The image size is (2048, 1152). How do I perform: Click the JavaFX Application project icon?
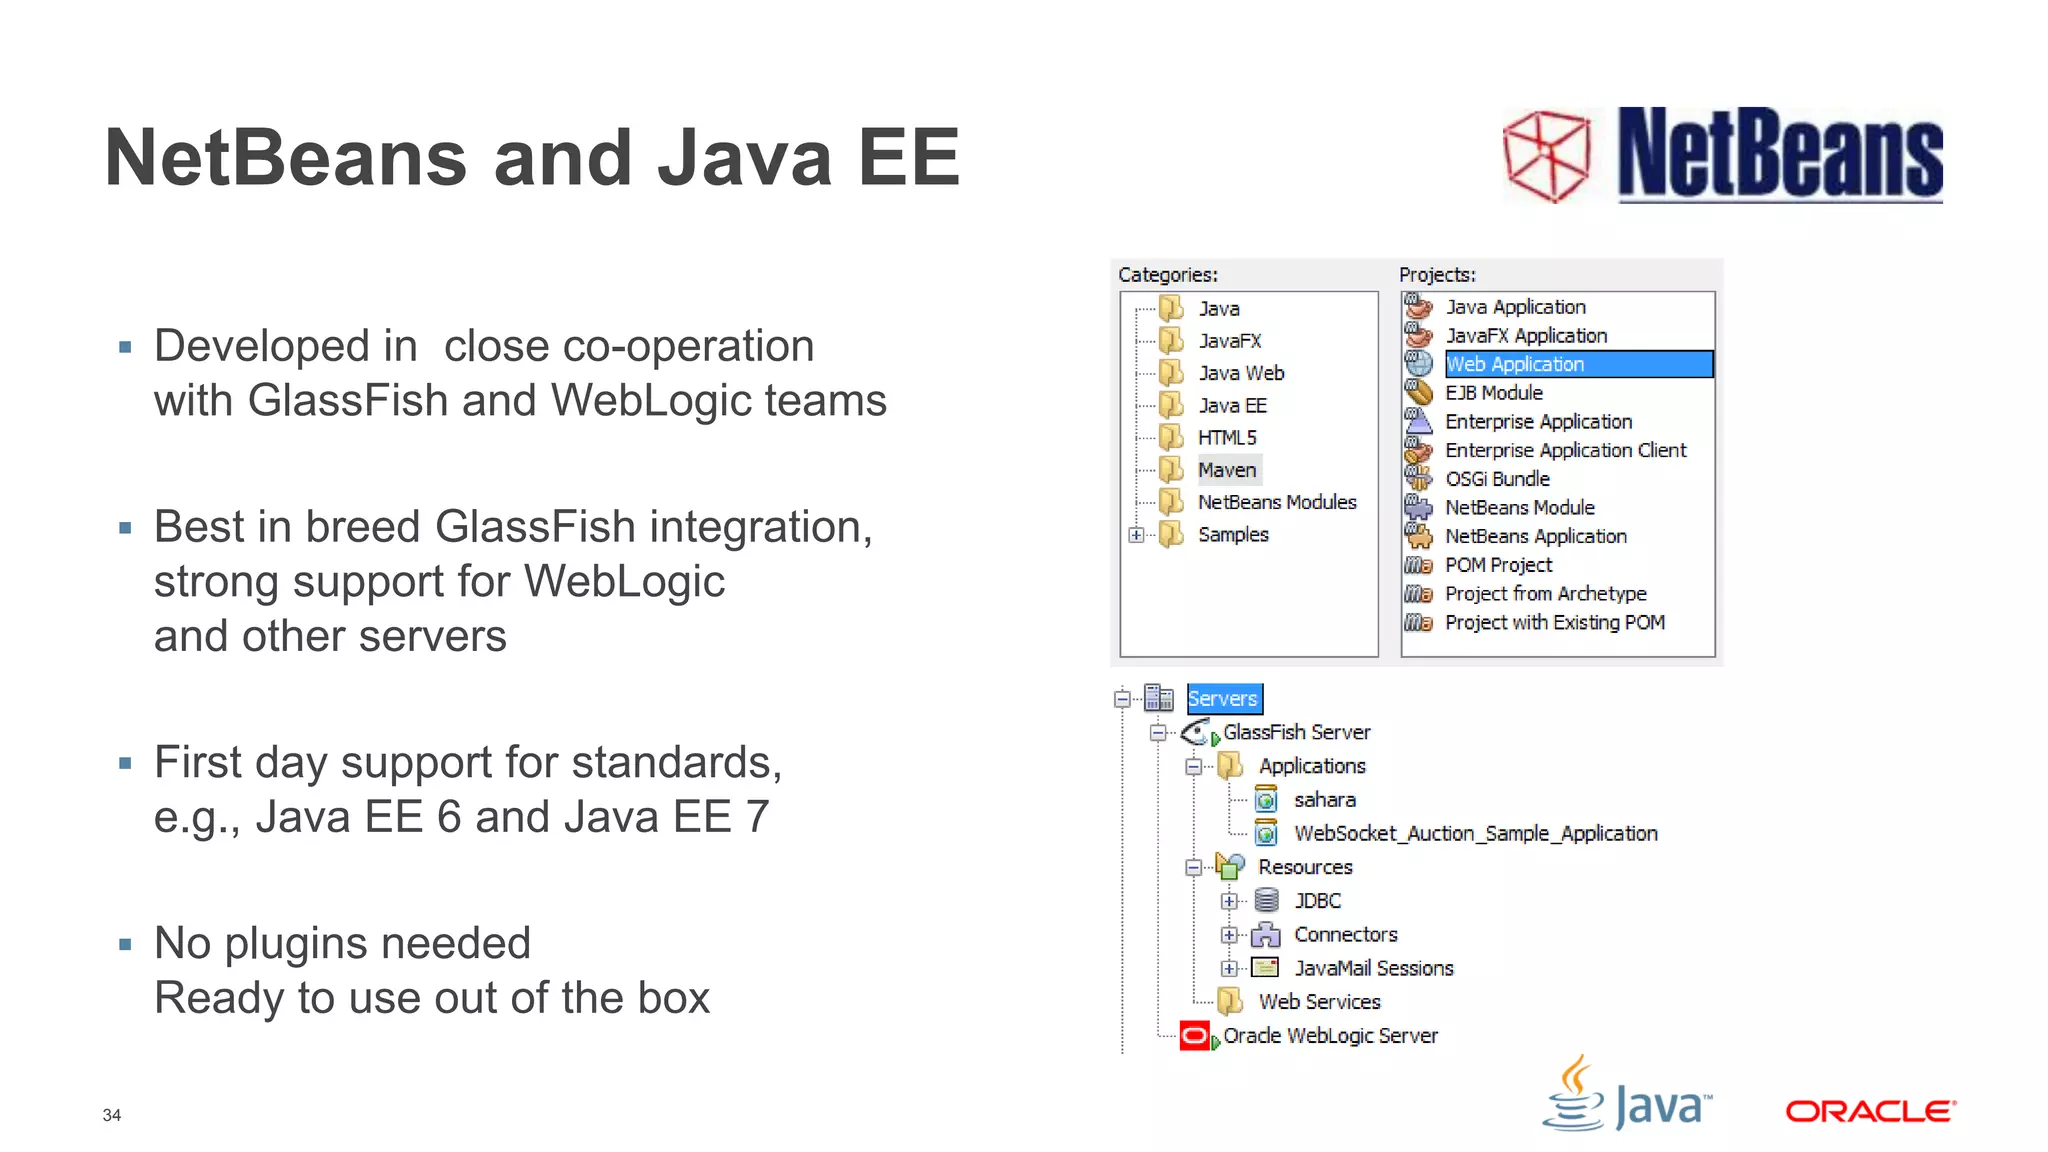click(1418, 335)
